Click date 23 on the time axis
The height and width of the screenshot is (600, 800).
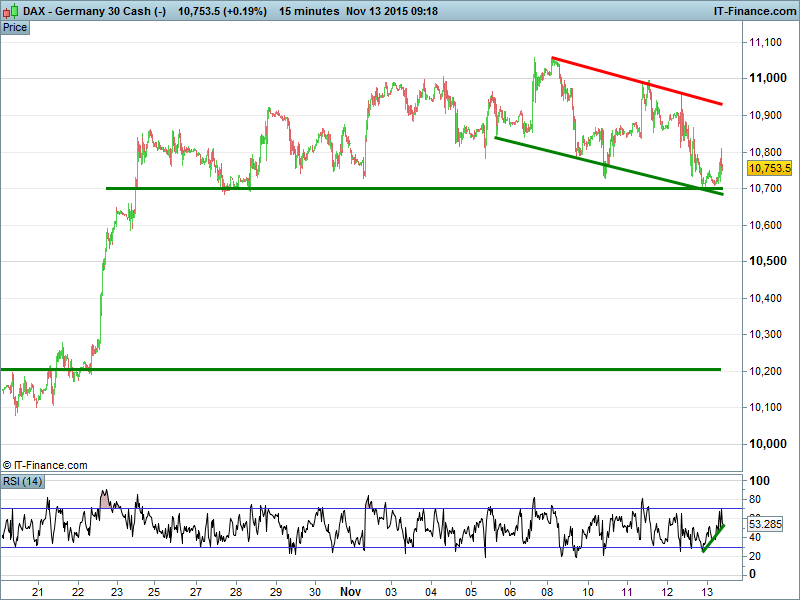click(117, 591)
